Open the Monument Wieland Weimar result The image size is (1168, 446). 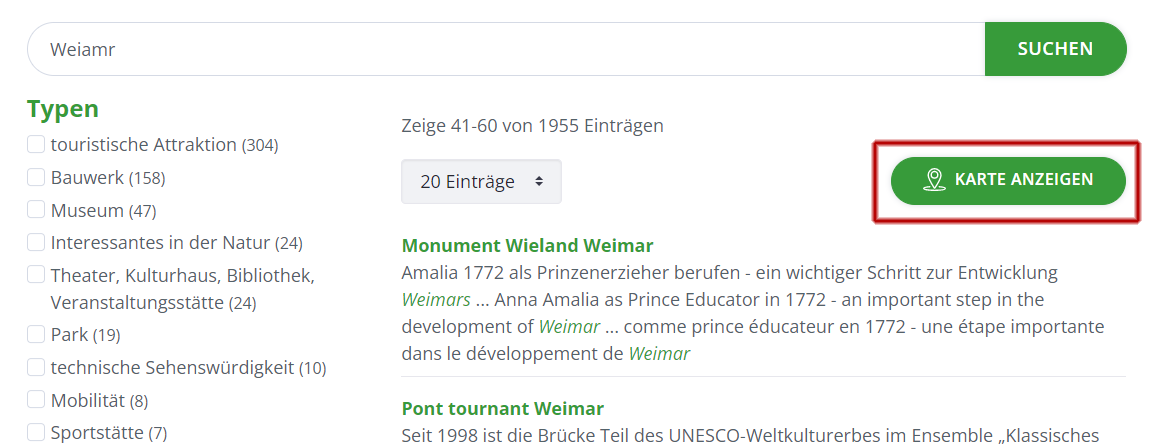pyautogui.click(x=527, y=246)
